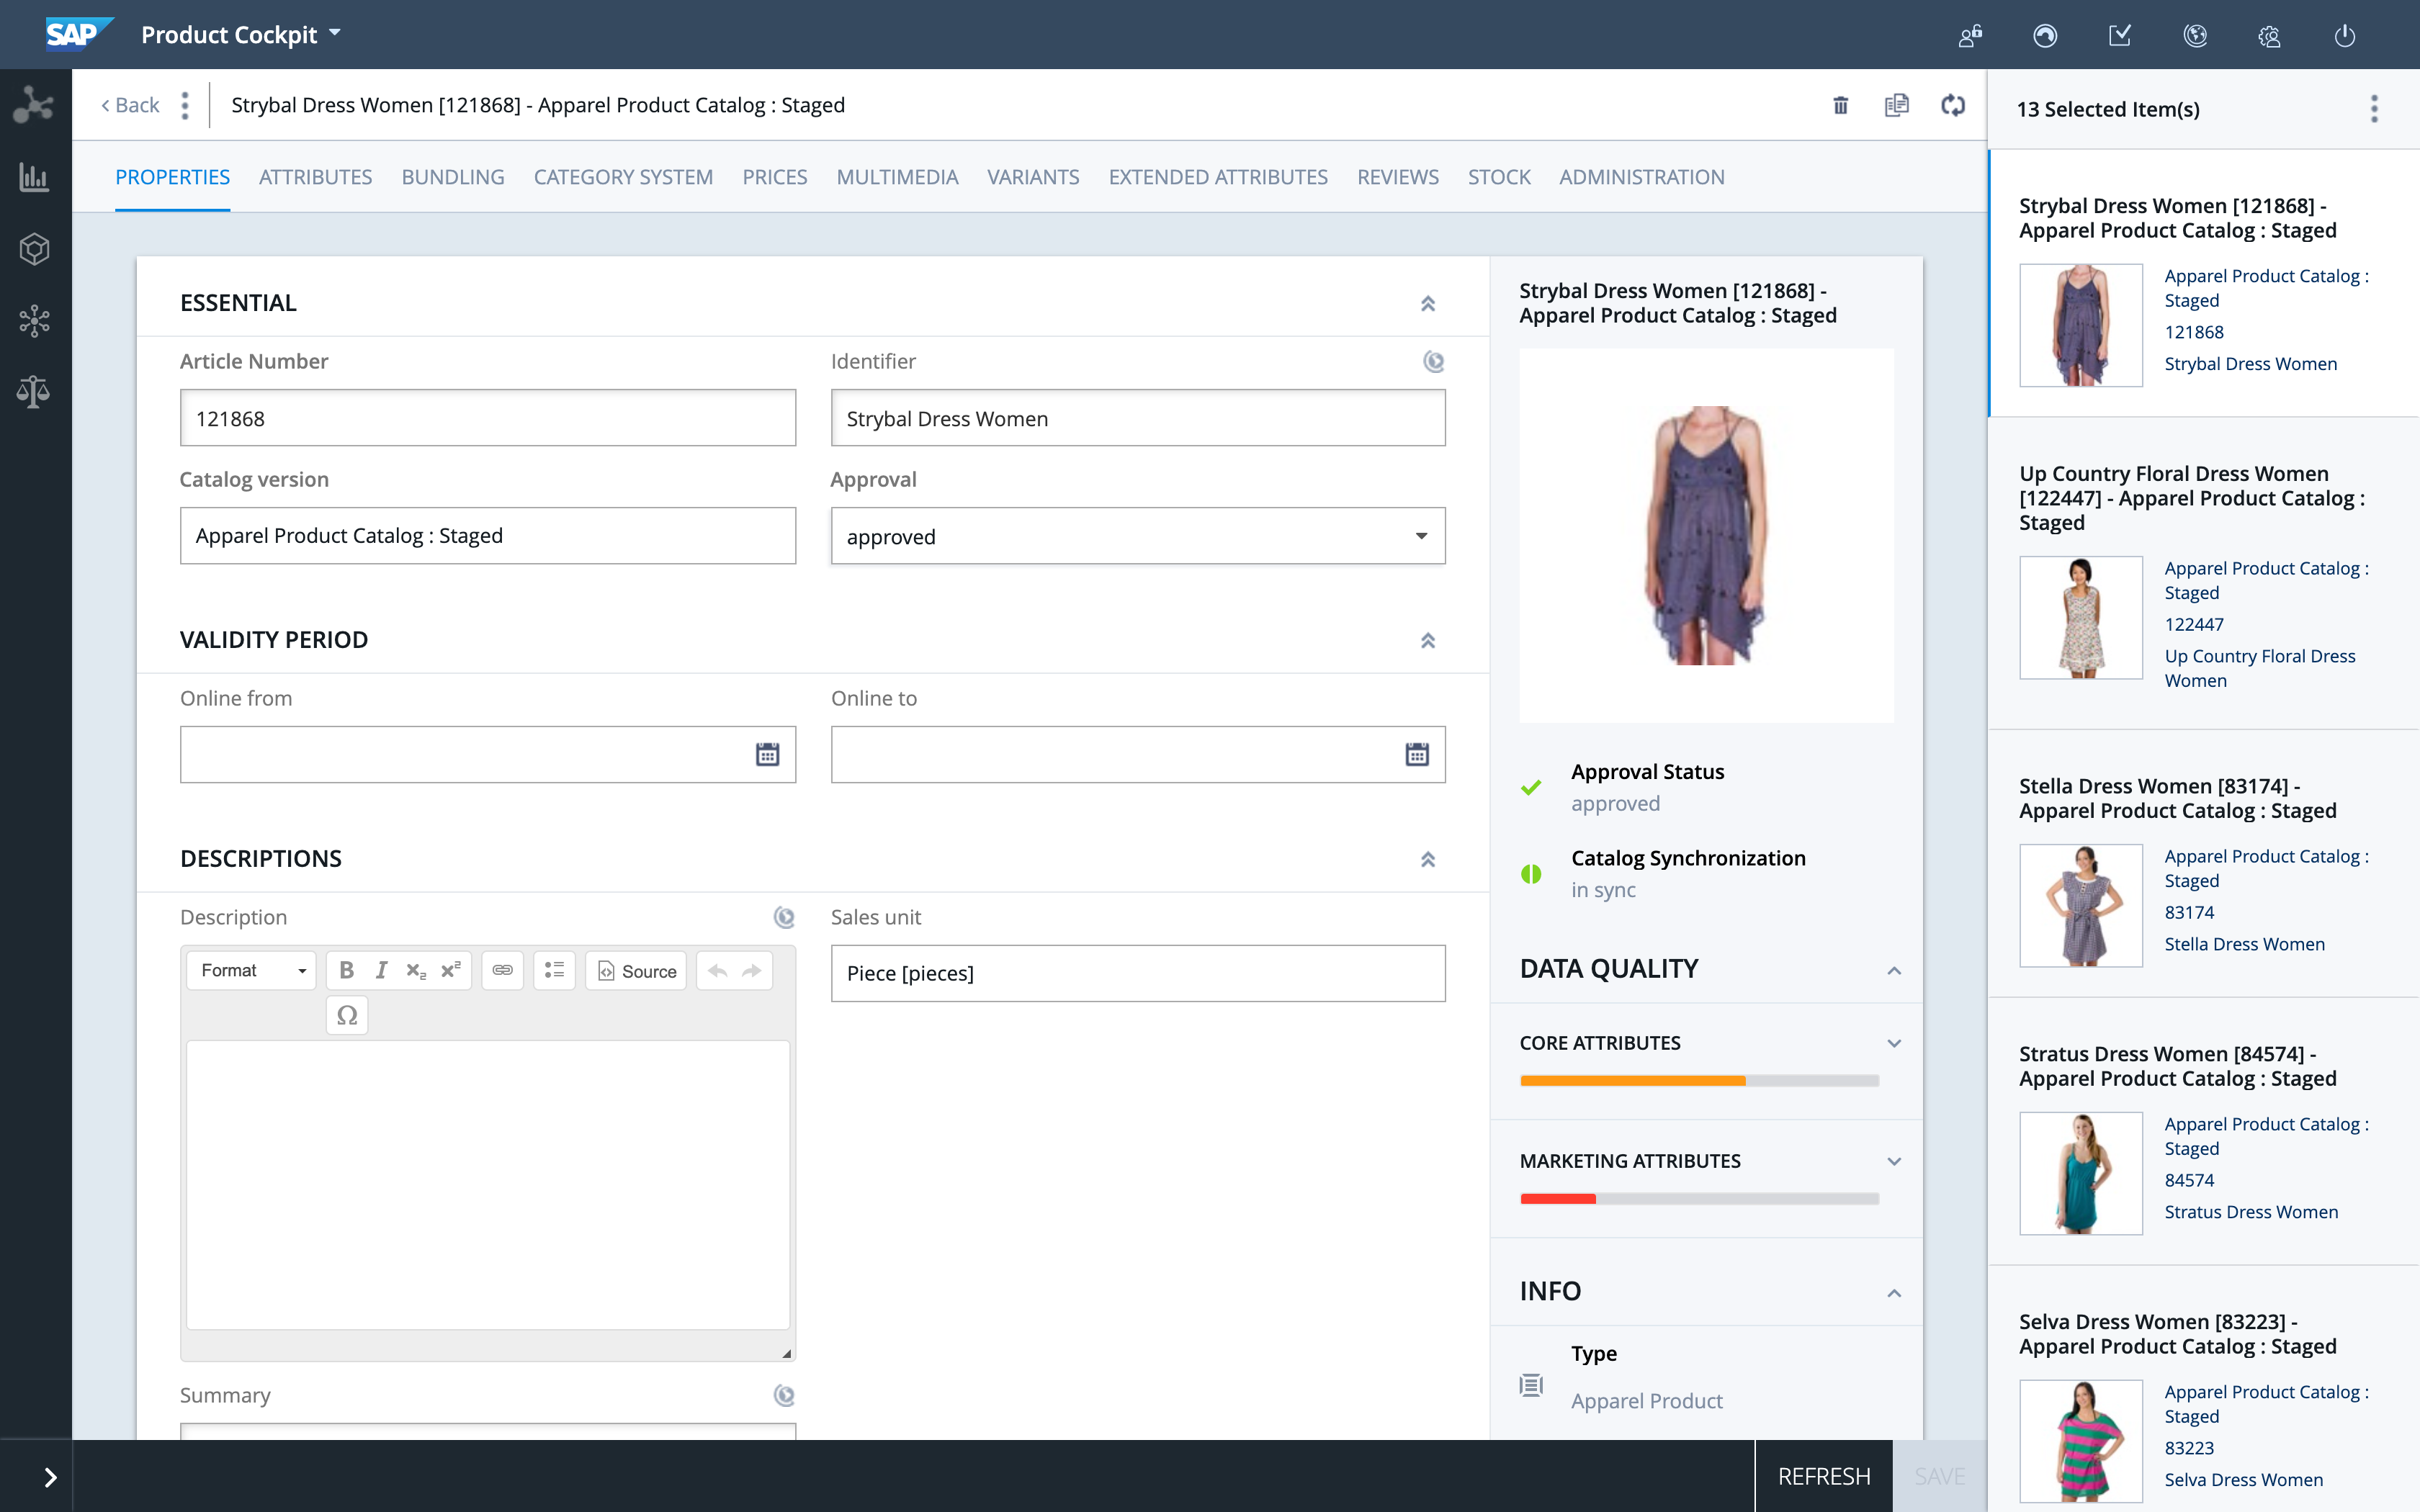
Task: Click the insert link icon in the editor
Action: pos(502,970)
